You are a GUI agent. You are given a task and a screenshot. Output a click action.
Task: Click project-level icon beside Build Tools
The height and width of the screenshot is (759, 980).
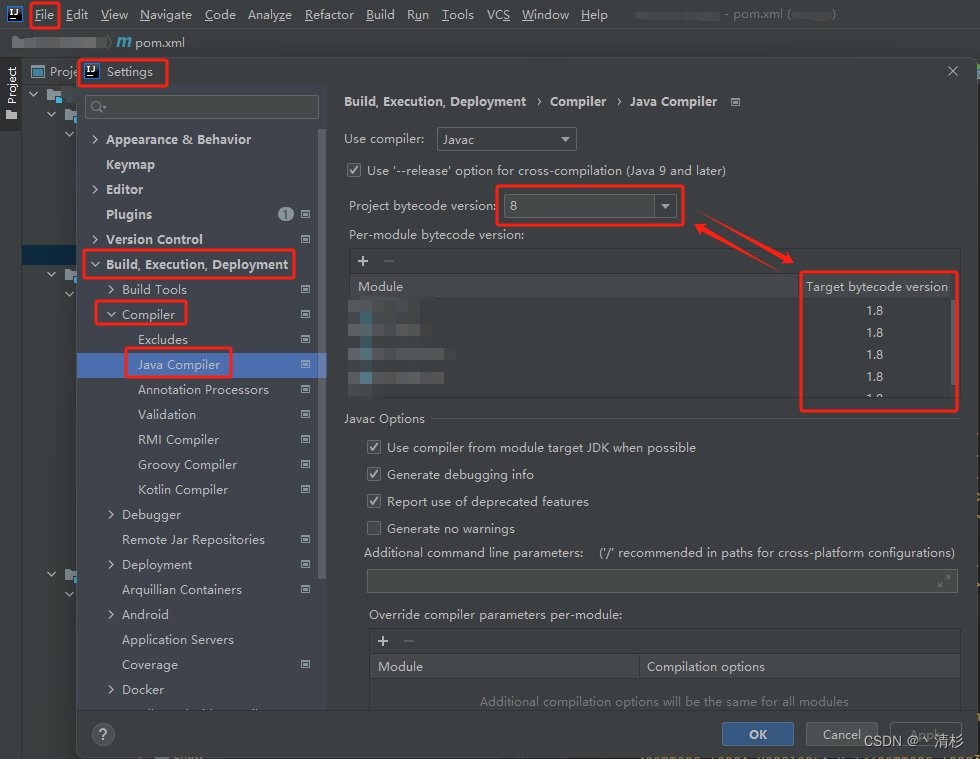pyautogui.click(x=306, y=289)
